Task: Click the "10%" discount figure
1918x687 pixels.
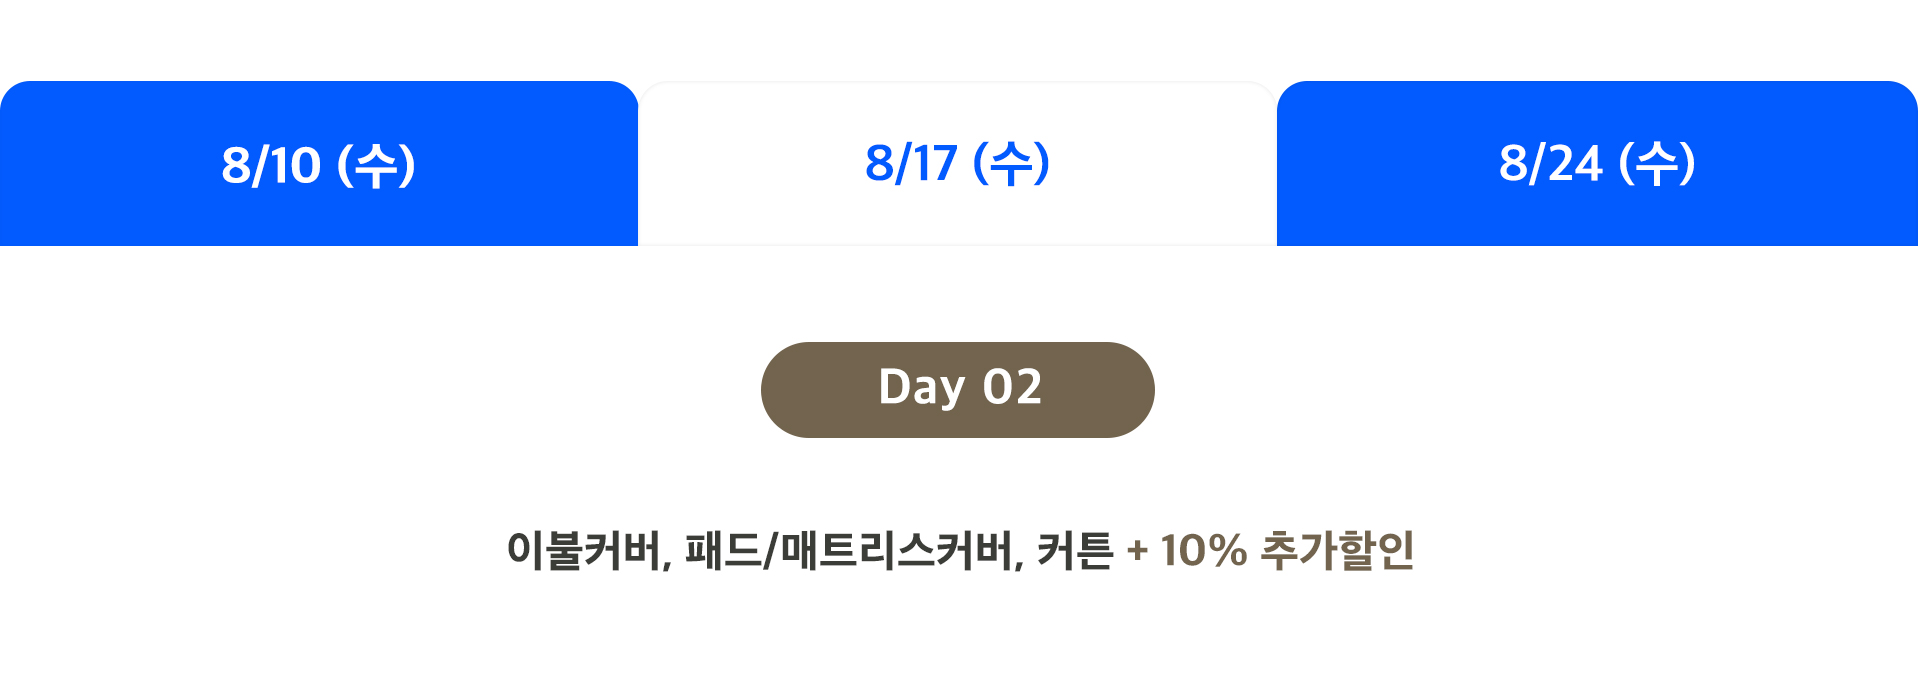Action: [x=1203, y=551]
